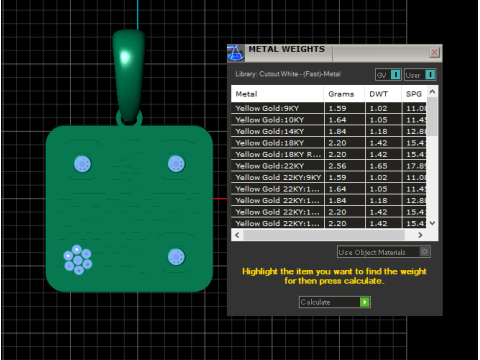Select the Yellow Gold 22KY:9KY row
This screenshot has width=480, height=360.
click(x=329, y=178)
